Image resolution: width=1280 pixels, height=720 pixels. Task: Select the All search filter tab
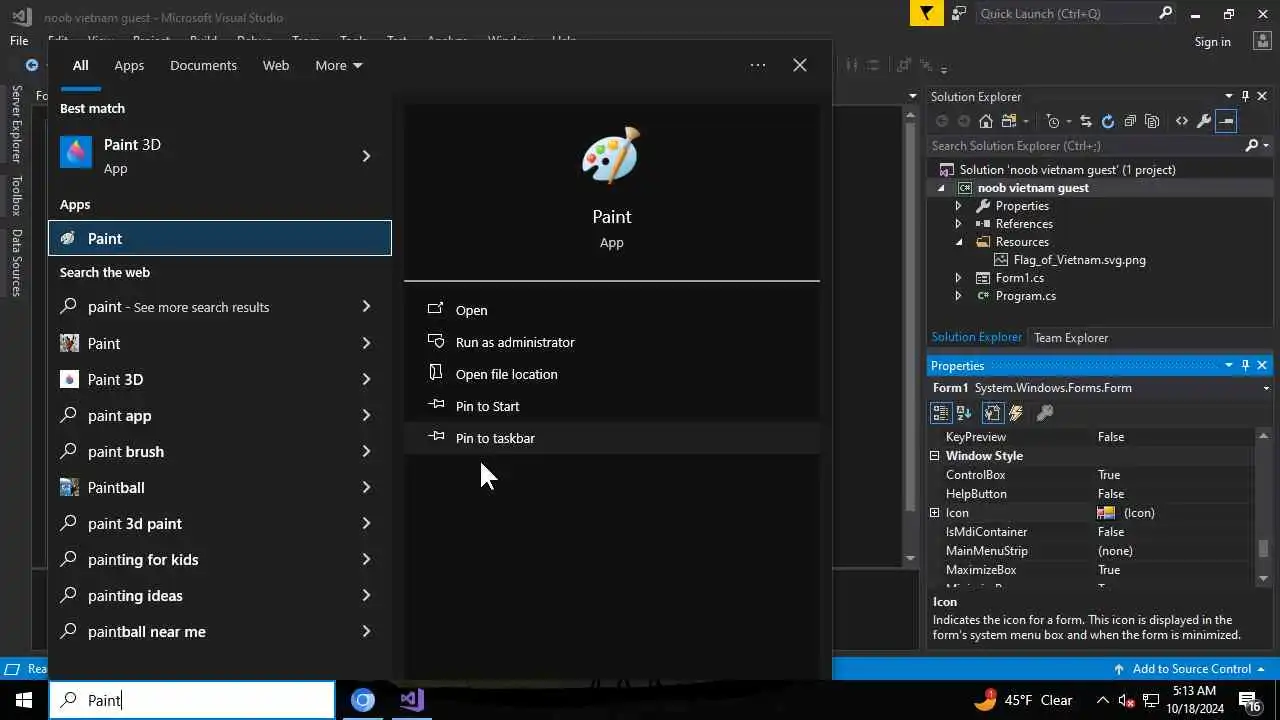80,65
